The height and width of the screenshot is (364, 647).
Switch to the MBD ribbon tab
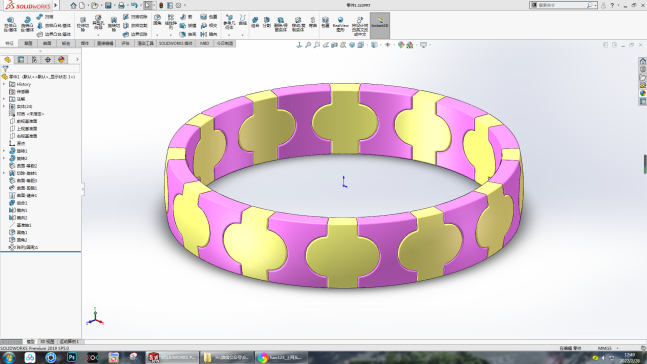coord(204,43)
